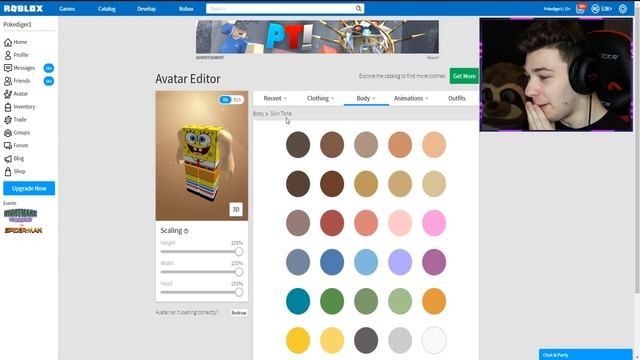Open the notifications icon in top bar
This screenshot has width=640, height=360.
tap(580, 9)
